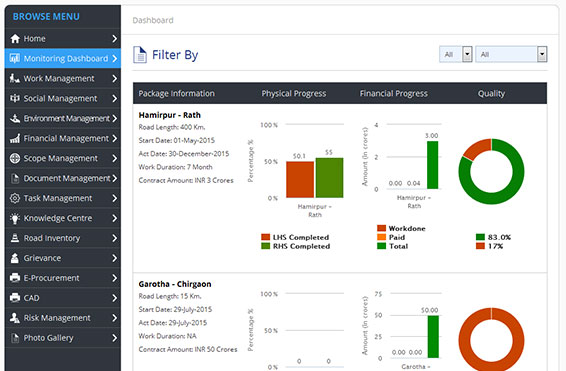Open Risk Management menu item

[63, 318]
